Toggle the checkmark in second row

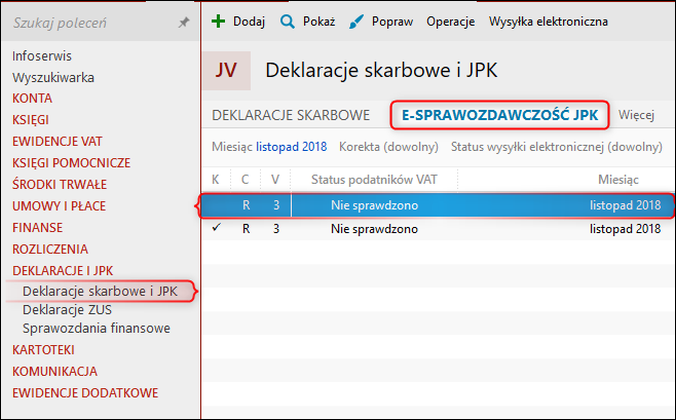coord(216,227)
